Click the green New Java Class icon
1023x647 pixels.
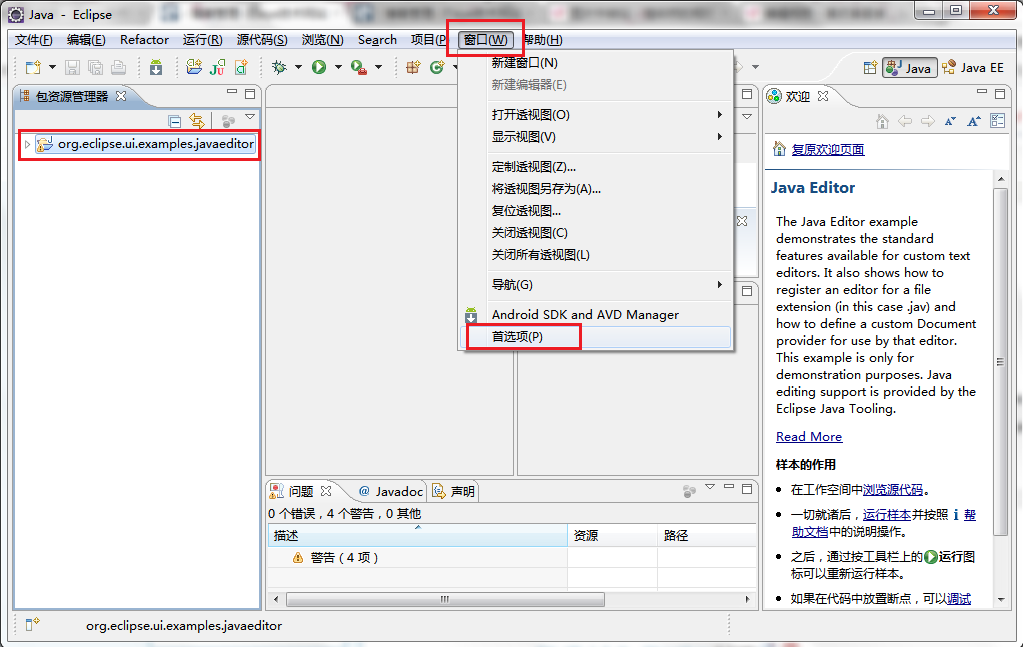241,67
